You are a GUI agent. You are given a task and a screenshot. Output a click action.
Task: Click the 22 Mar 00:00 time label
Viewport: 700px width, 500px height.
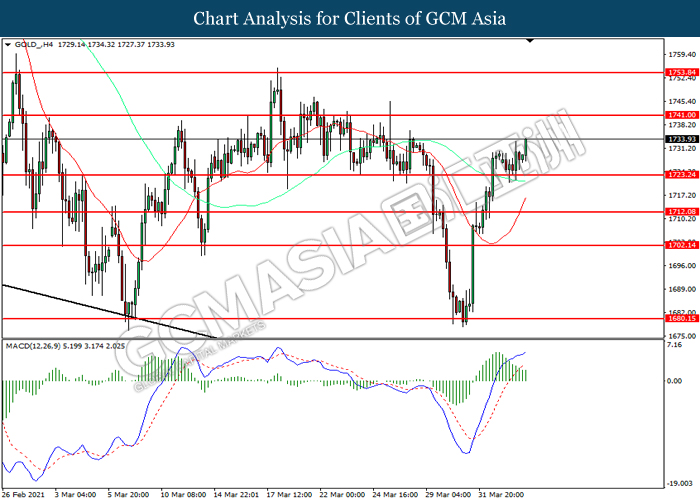coord(342,495)
